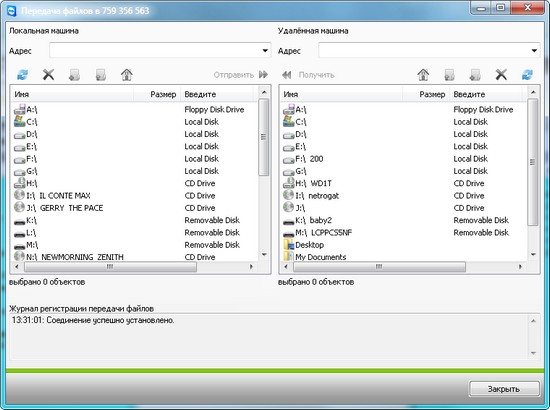
Task: Refresh the local machine file list
Action: click(x=22, y=75)
